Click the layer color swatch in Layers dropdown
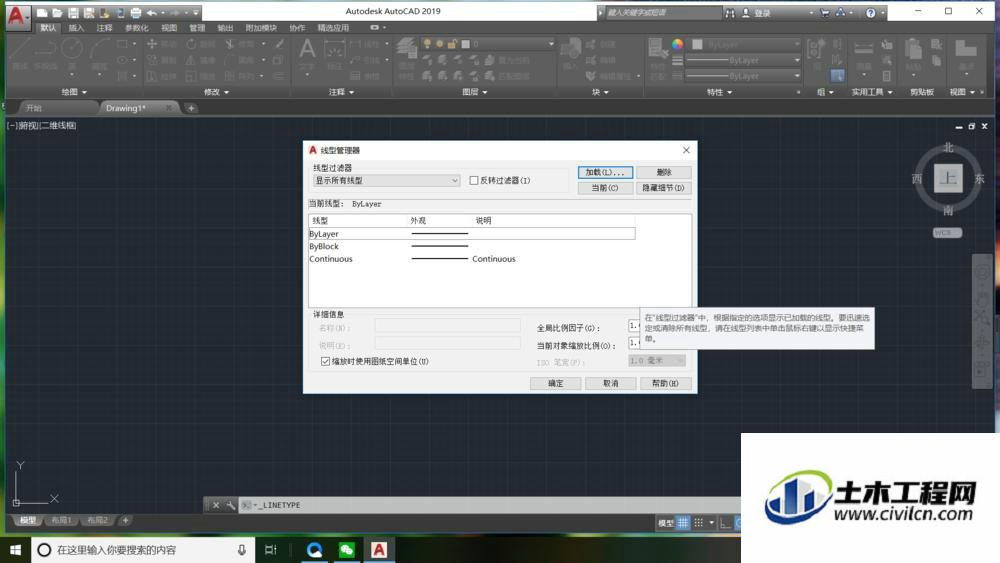This screenshot has height=563, width=1000. (x=466, y=44)
